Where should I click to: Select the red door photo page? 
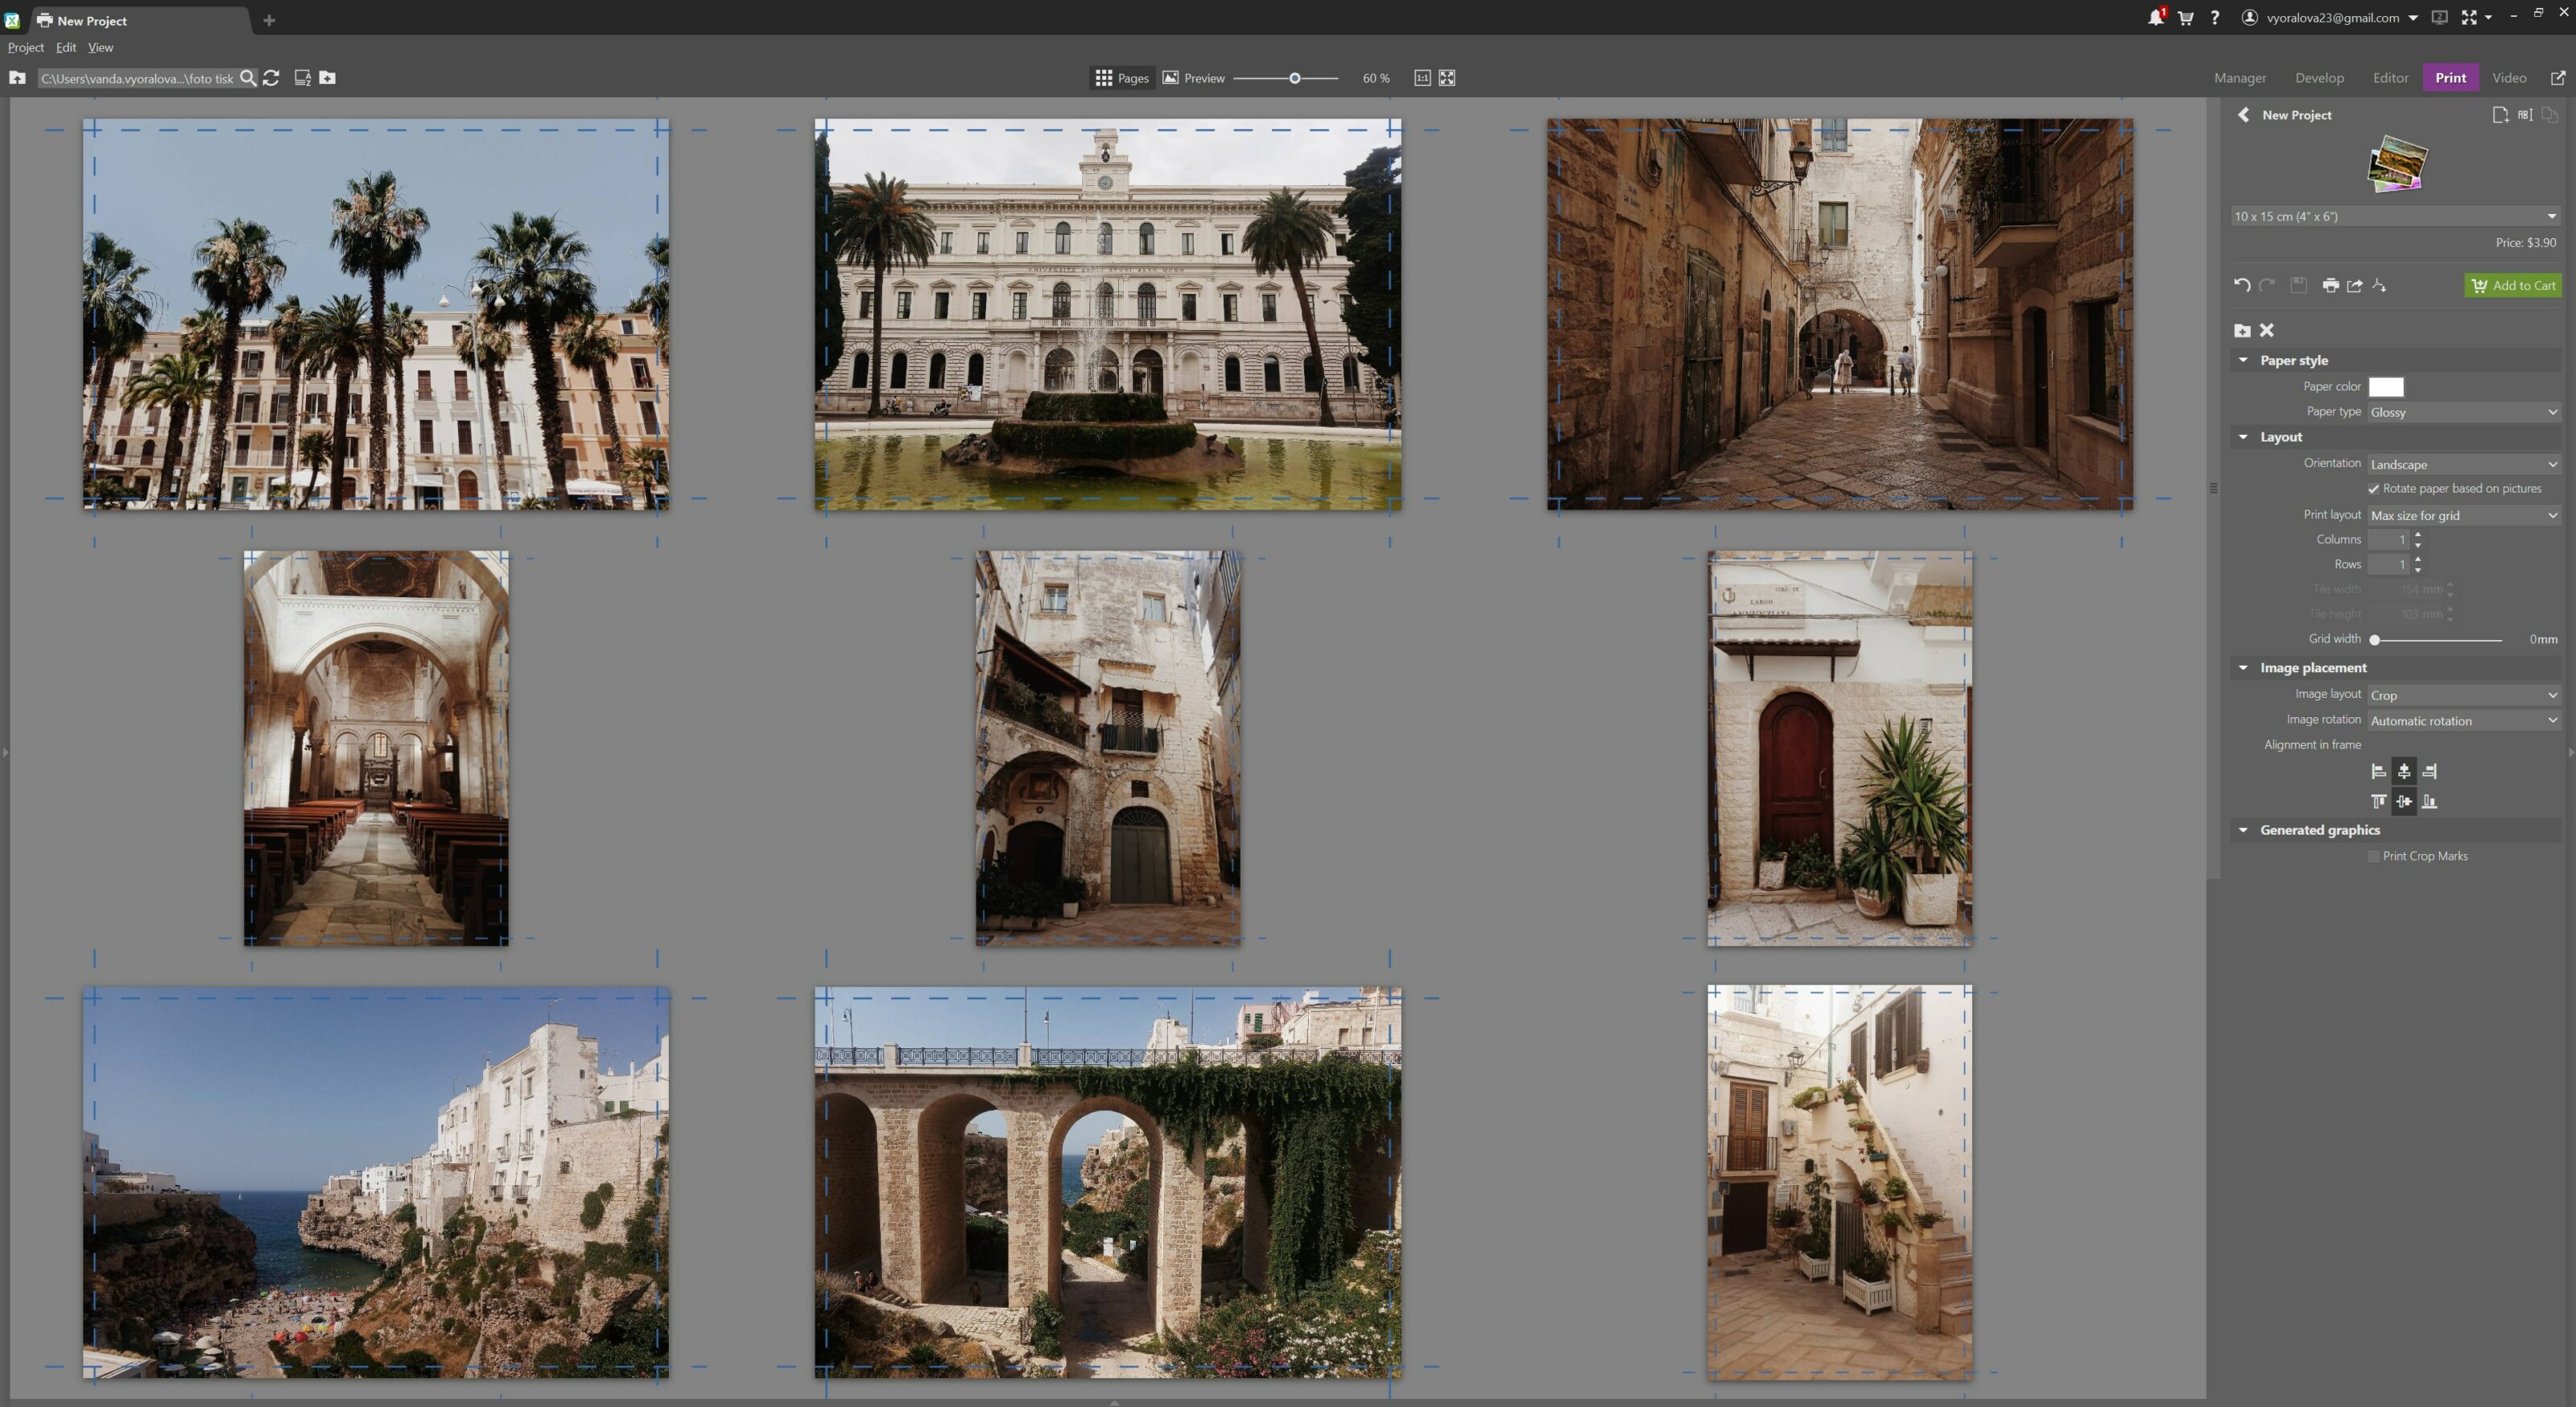1839,747
